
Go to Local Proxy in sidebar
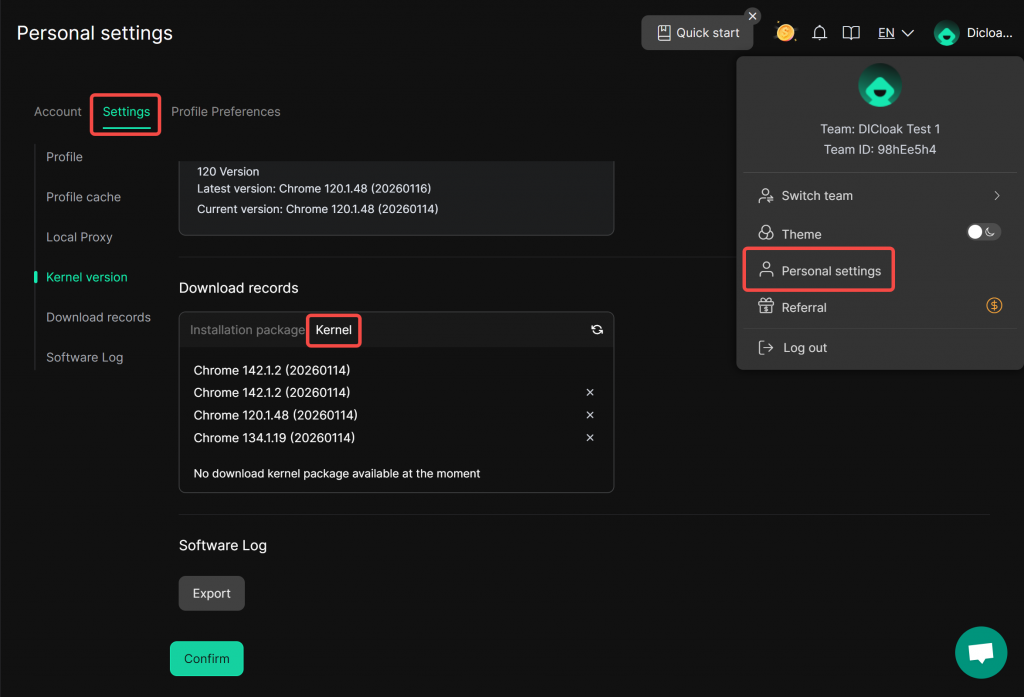[79, 237]
